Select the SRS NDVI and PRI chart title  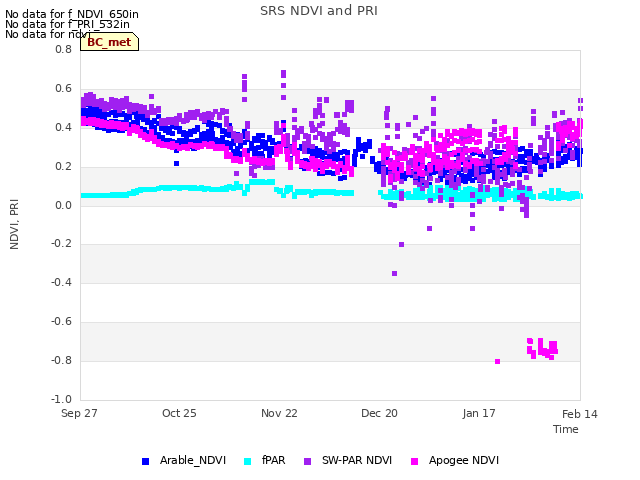(319, 11)
